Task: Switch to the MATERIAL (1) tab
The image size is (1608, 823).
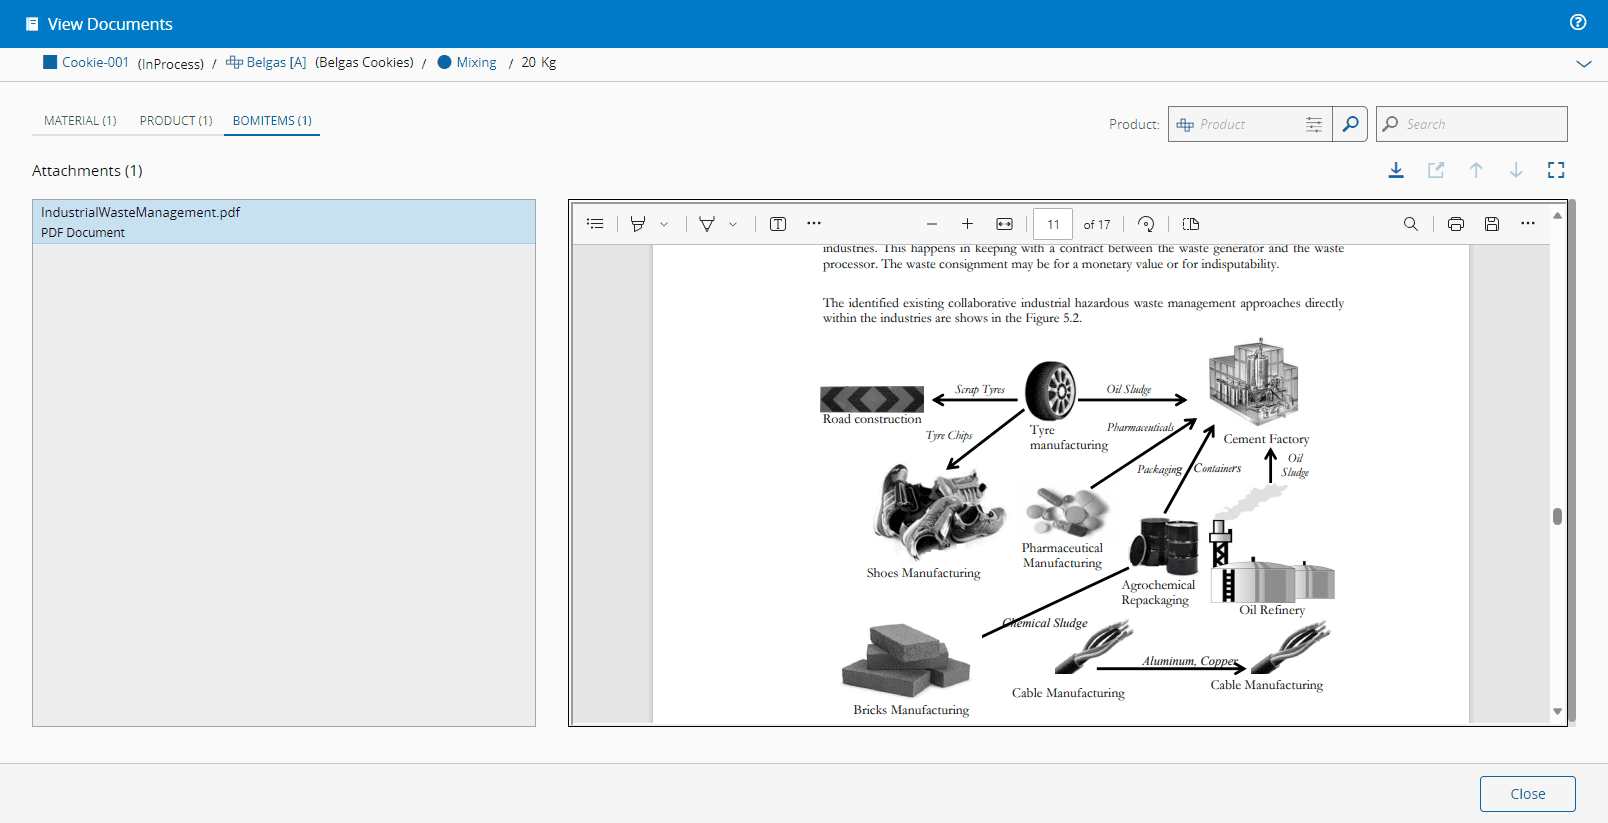Action: (x=80, y=121)
